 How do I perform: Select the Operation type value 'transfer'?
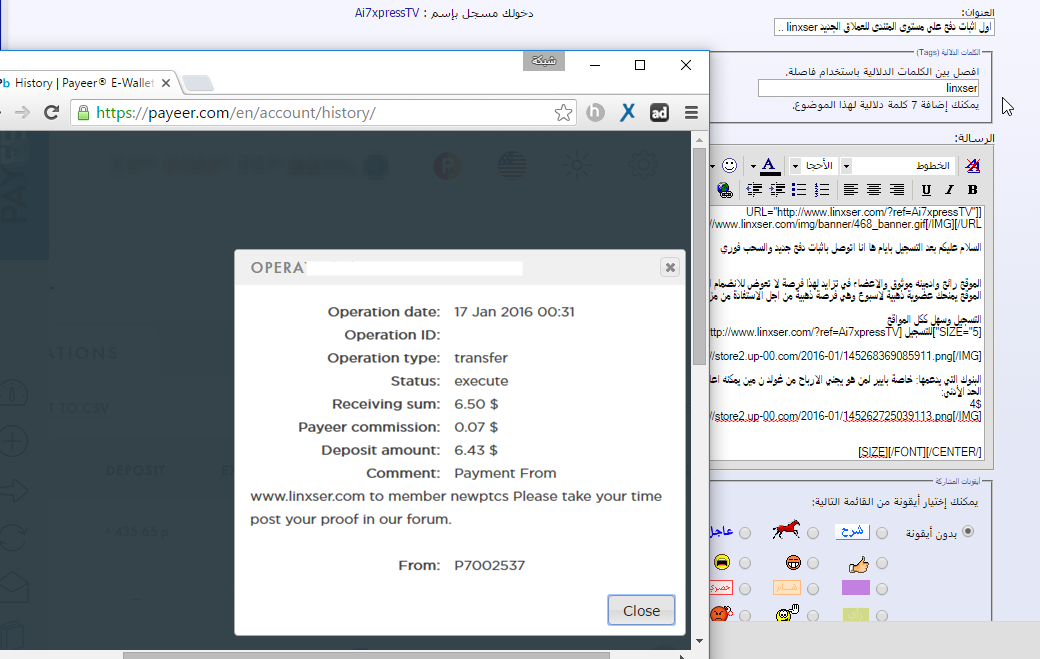point(481,358)
